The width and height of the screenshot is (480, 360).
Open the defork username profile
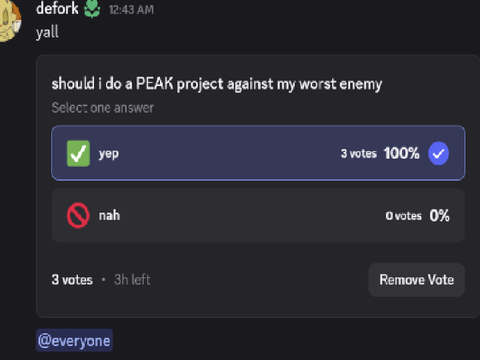(57, 8)
